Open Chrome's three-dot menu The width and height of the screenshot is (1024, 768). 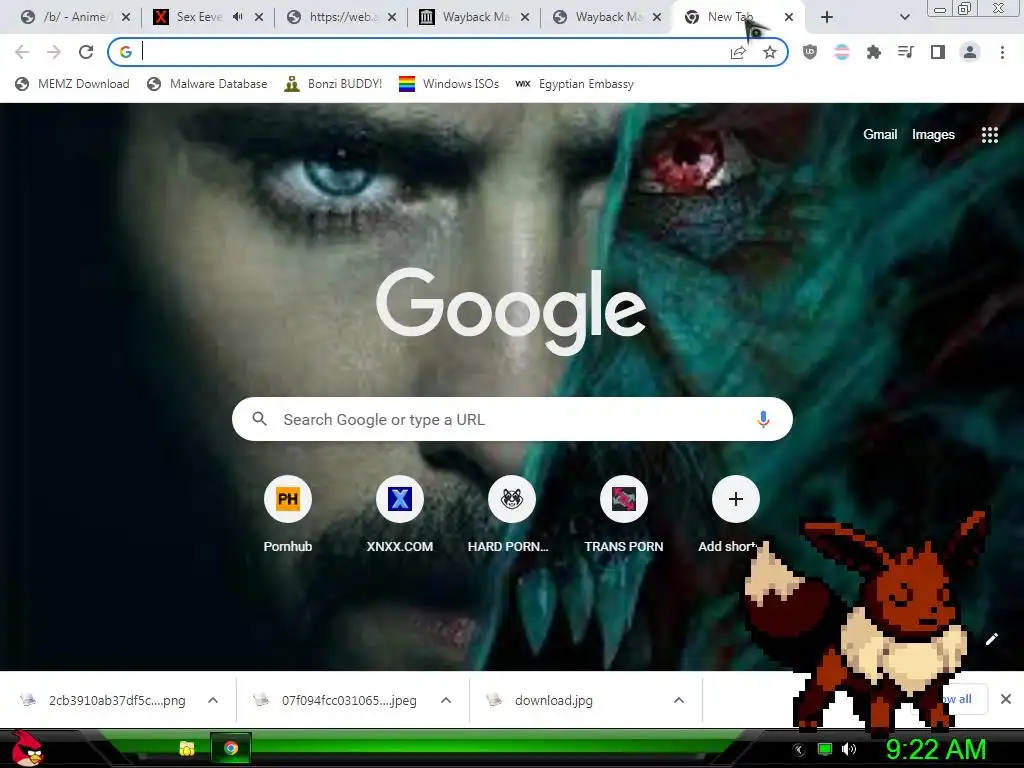click(1002, 52)
